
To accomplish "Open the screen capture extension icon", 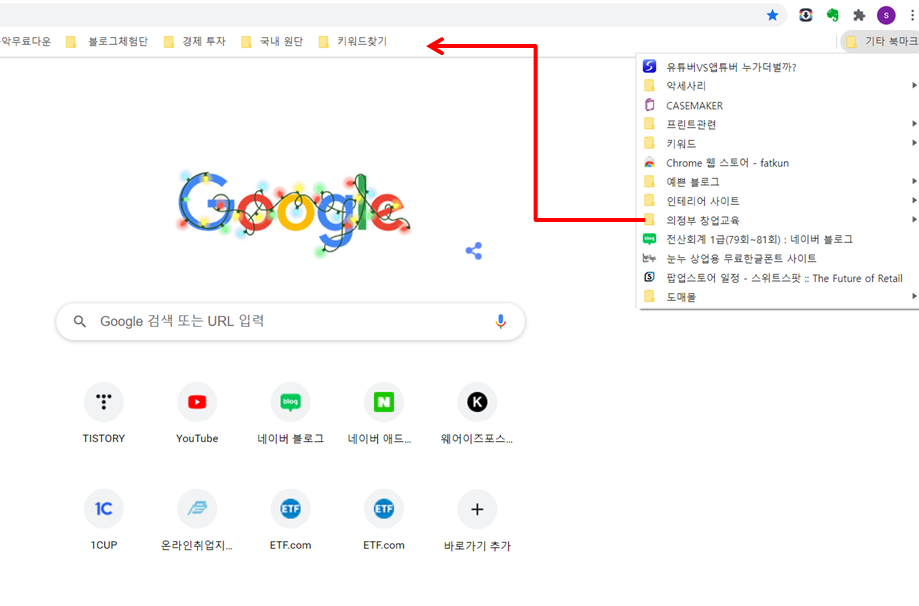I will pos(806,15).
